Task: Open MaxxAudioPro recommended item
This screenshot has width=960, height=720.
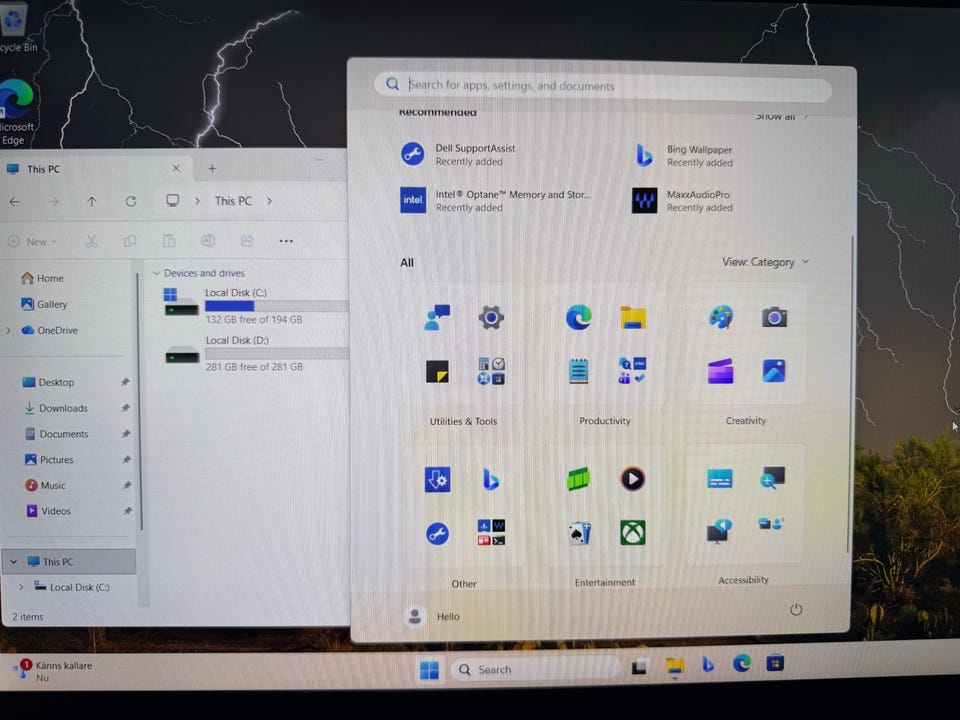Action: point(683,201)
